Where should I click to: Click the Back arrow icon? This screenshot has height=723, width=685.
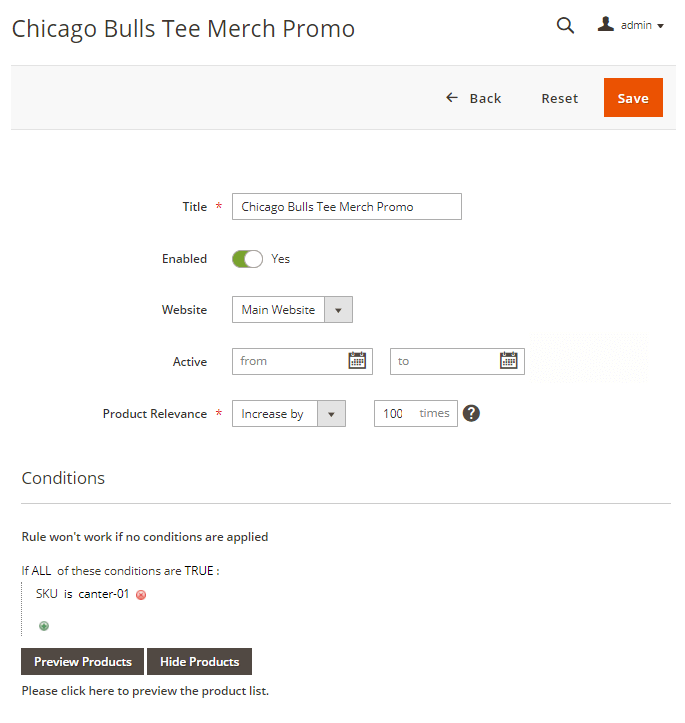[452, 98]
